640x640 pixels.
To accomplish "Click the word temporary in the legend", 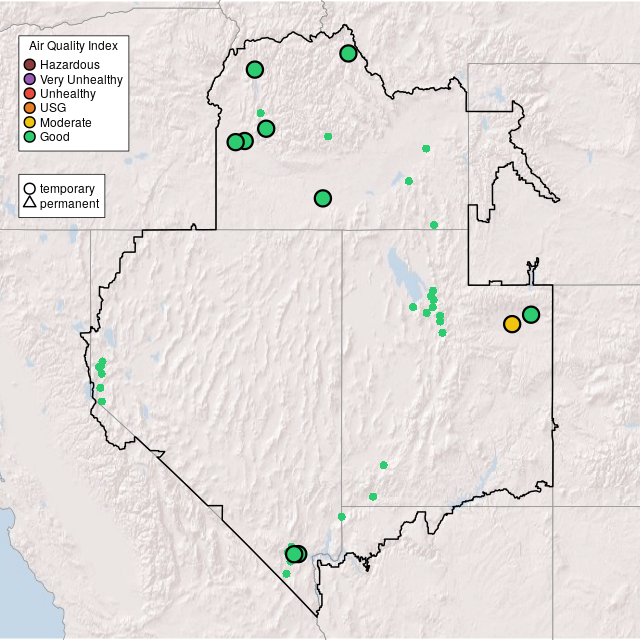I will point(67,188).
